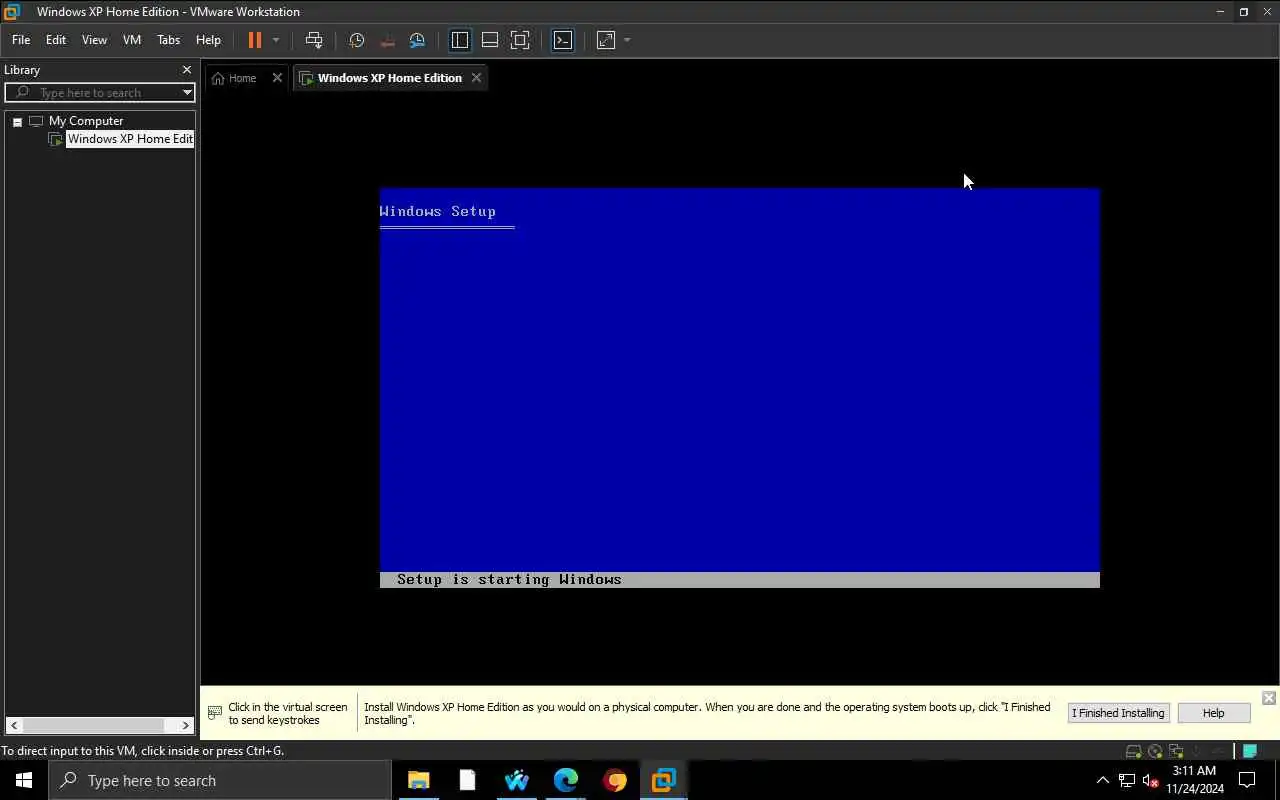Screen dimensions: 1280x800
Task: Open the View menu
Action: (94, 40)
